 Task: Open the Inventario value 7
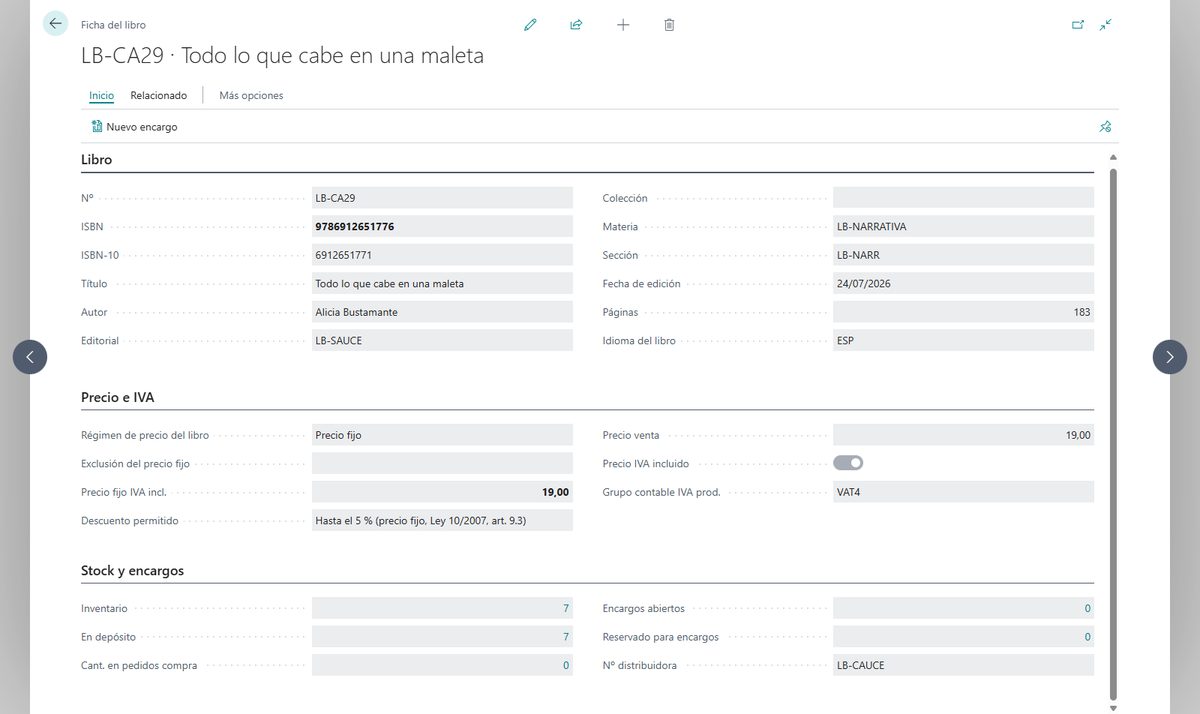pos(442,608)
